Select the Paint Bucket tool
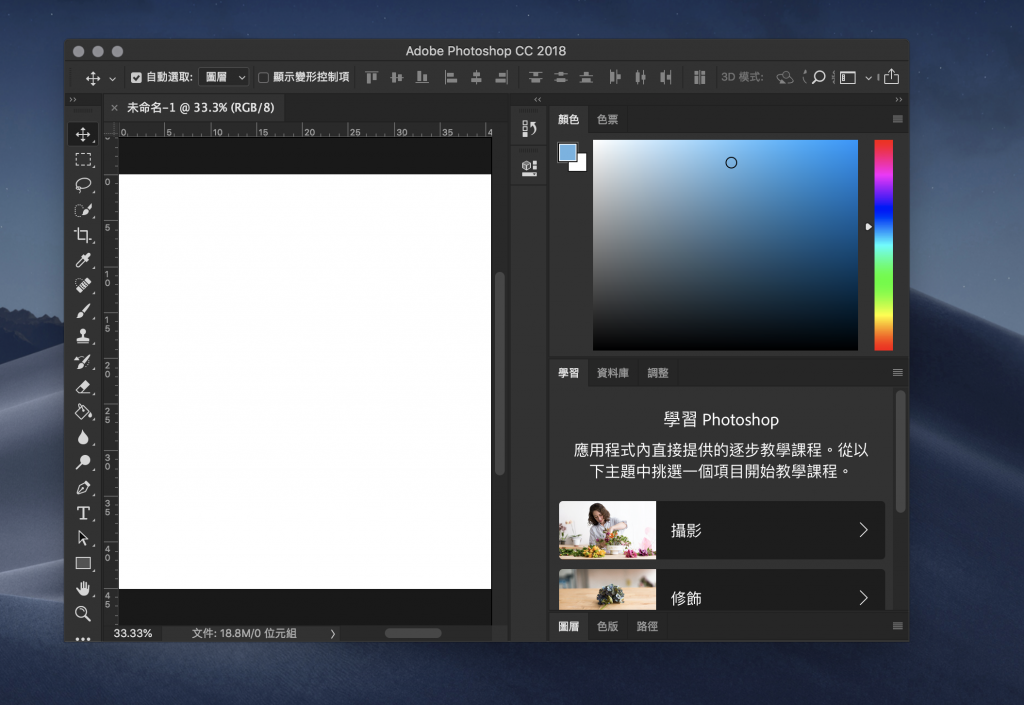Viewport: 1024px width, 705px height. [83, 412]
